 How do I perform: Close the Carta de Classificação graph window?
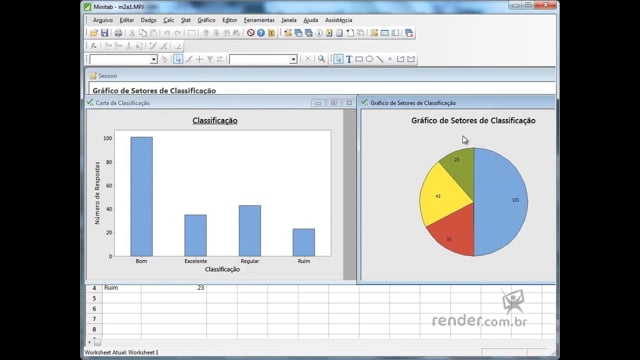pos(349,103)
